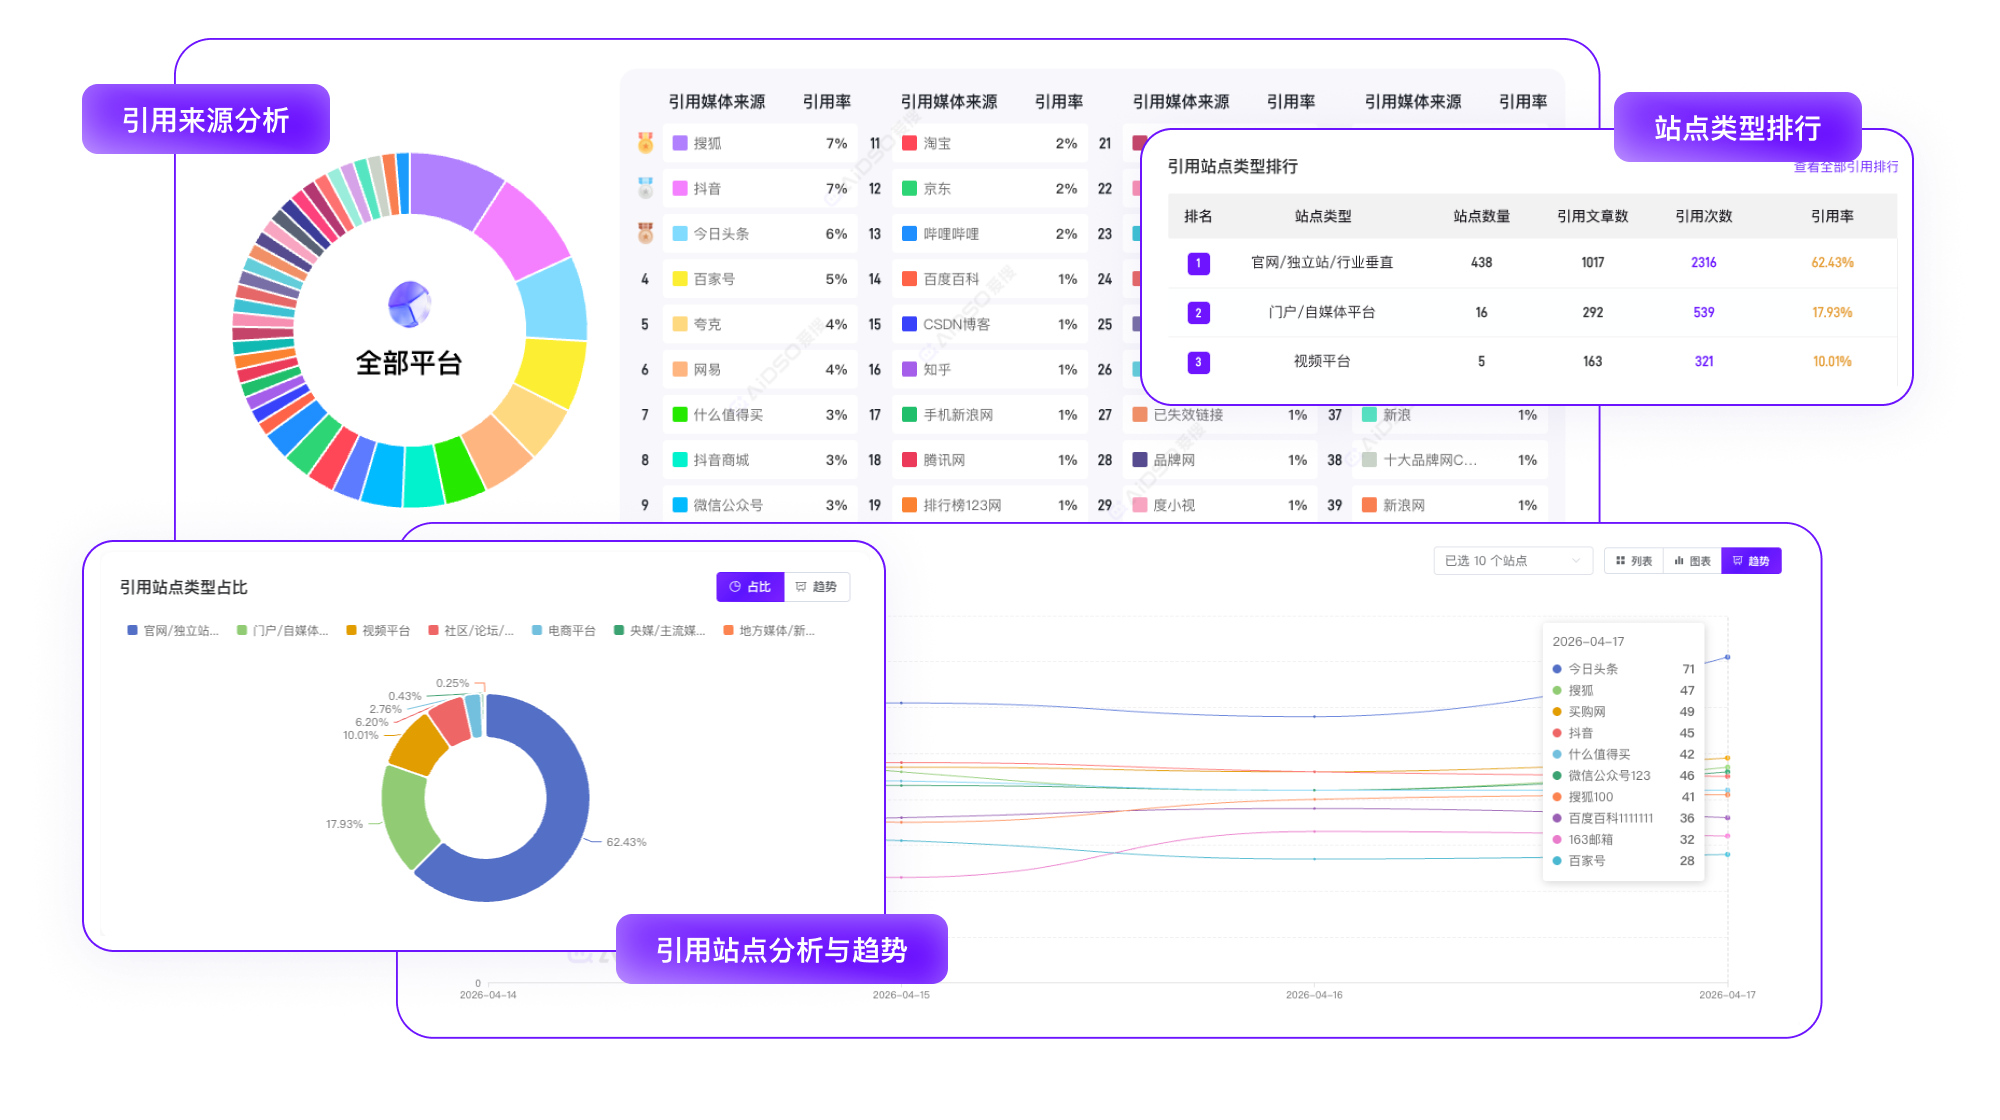Click the 淘宝 platform icon in media list

click(909, 143)
